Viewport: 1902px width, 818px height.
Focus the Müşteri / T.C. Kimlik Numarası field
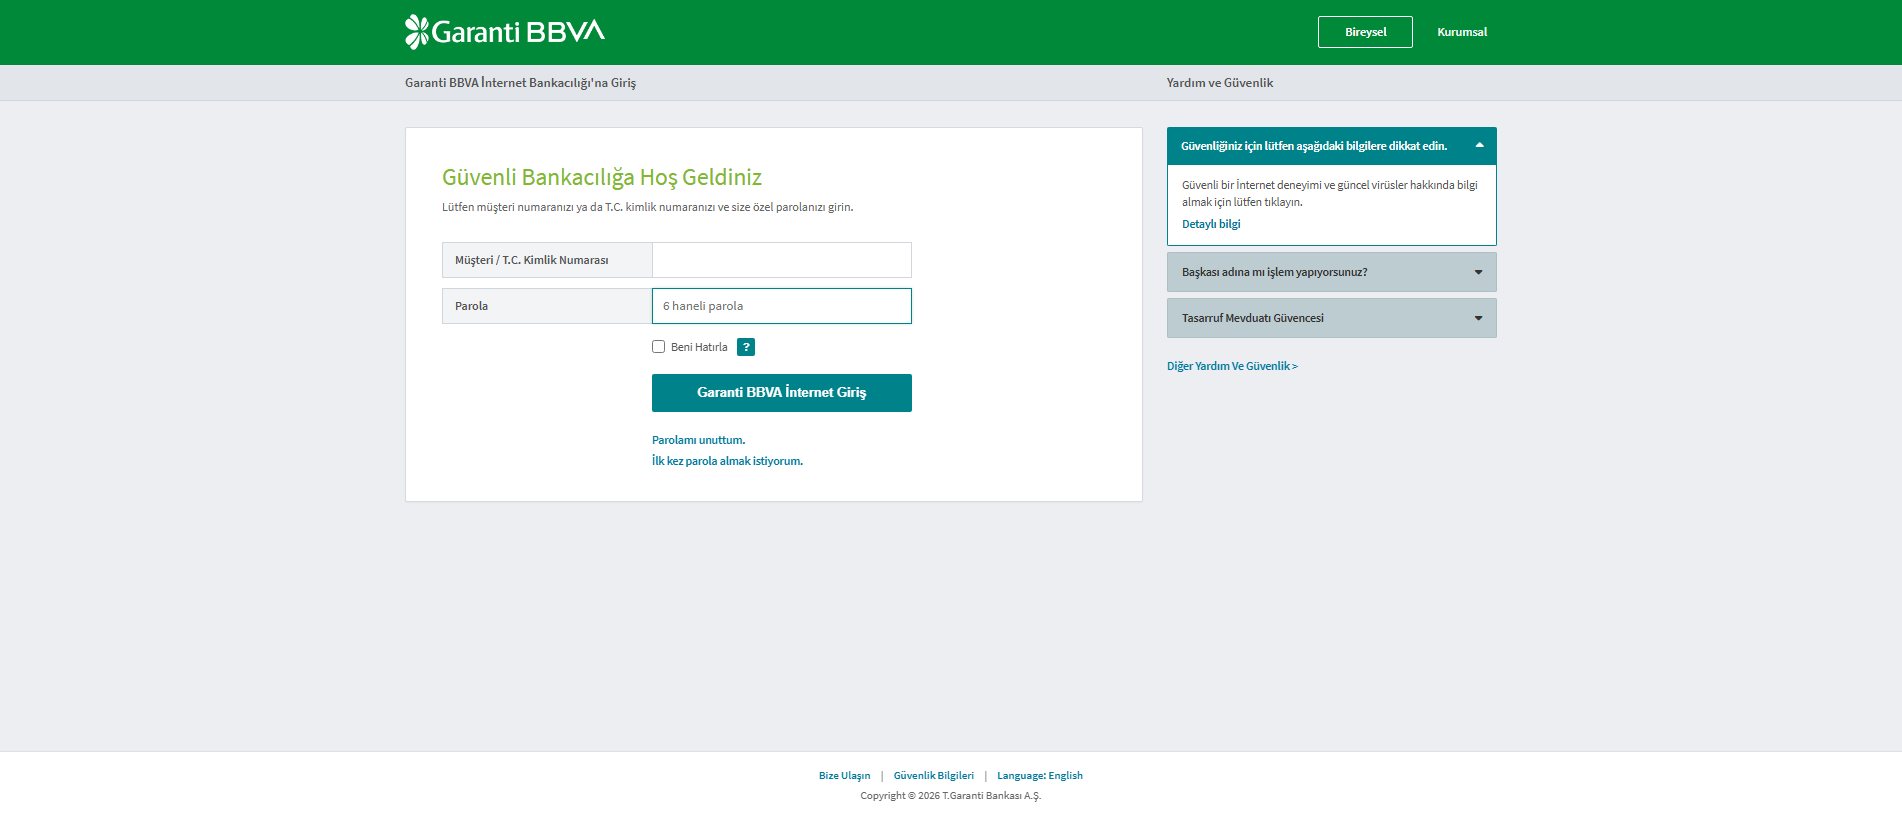coord(782,260)
